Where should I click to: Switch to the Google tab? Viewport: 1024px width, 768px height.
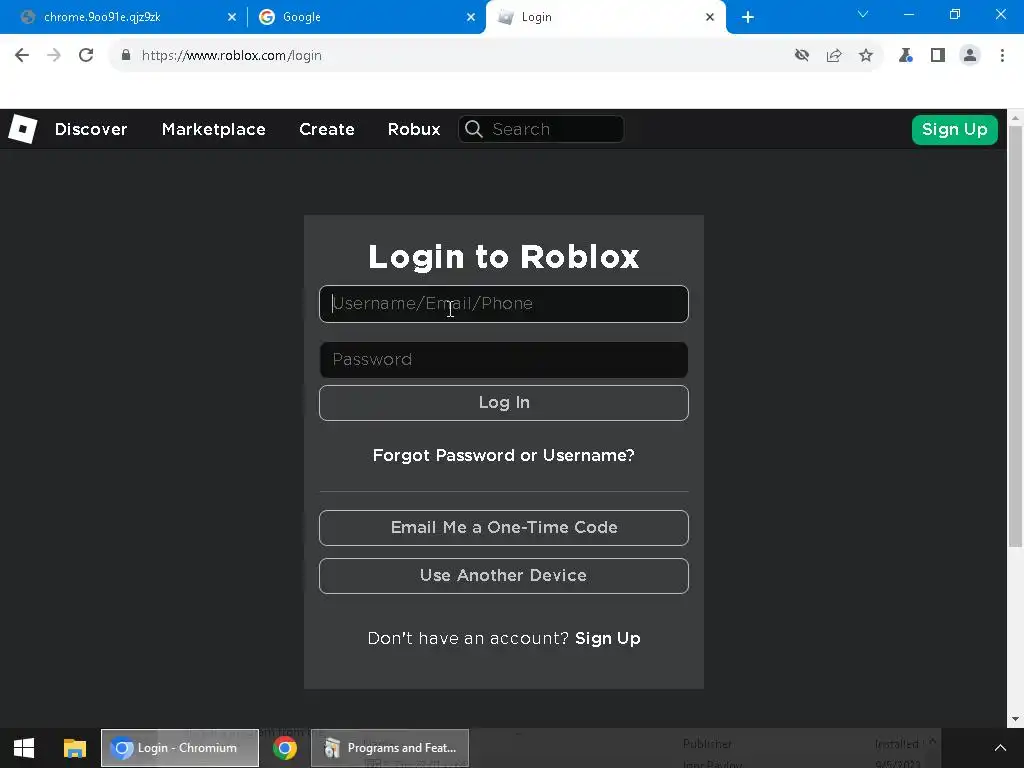pyautogui.click(x=366, y=17)
